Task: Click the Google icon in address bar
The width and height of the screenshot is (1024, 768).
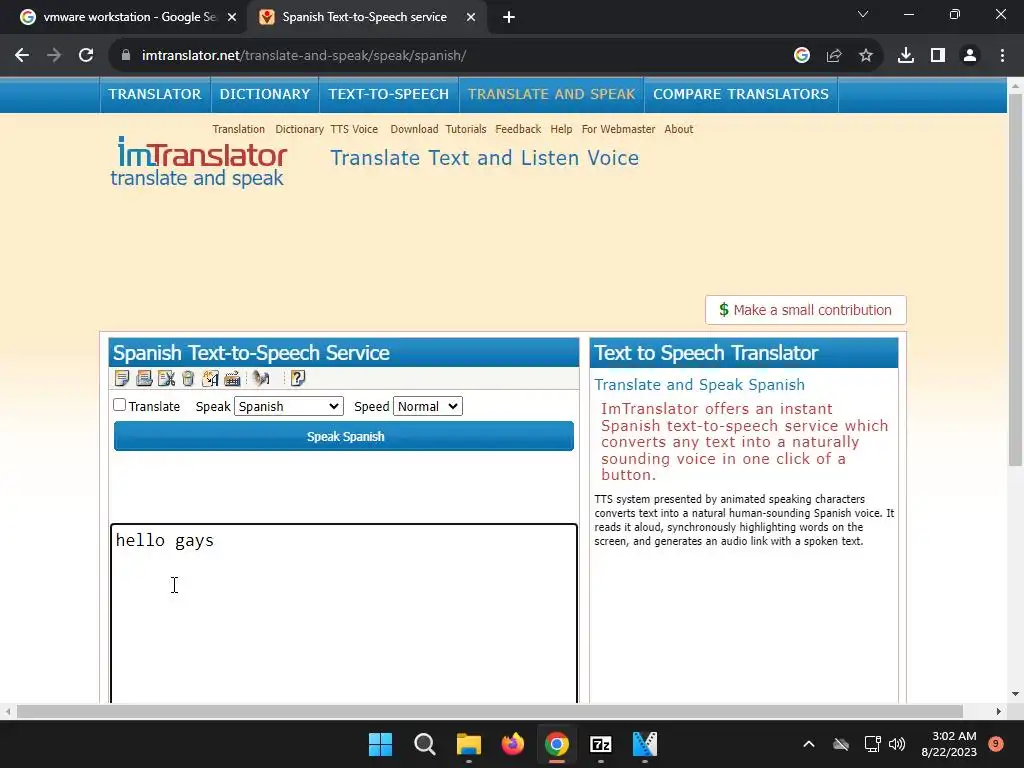Action: click(802, 56)
